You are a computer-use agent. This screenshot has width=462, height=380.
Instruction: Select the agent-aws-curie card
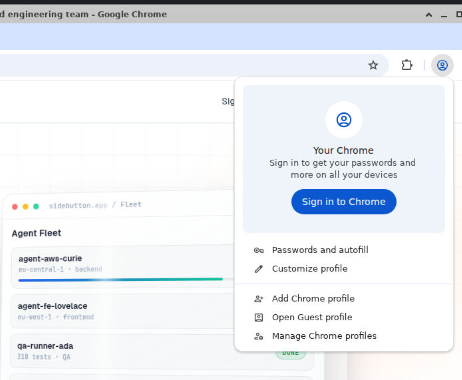[x=123, y=268]
